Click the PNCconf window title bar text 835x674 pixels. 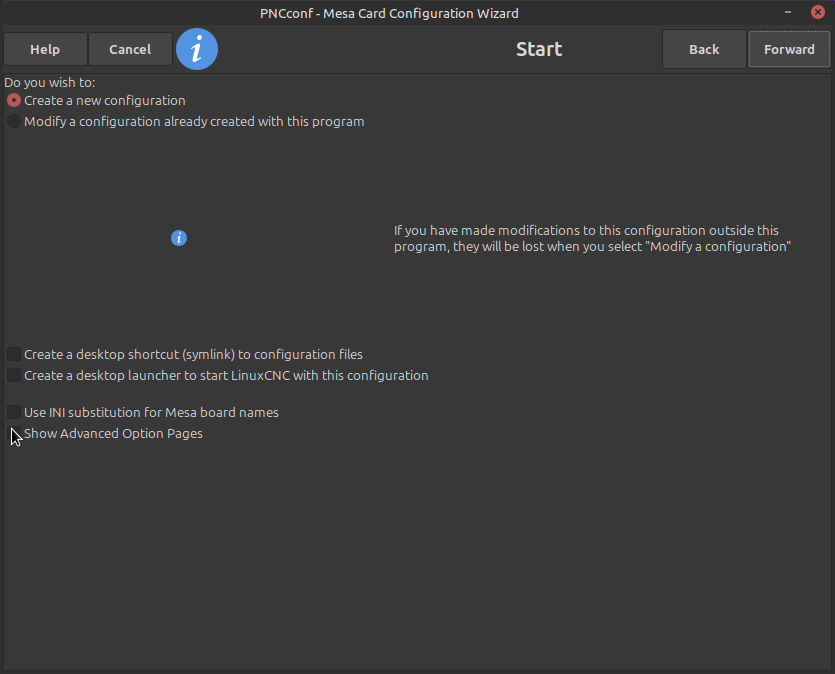[x=389, y=13]
